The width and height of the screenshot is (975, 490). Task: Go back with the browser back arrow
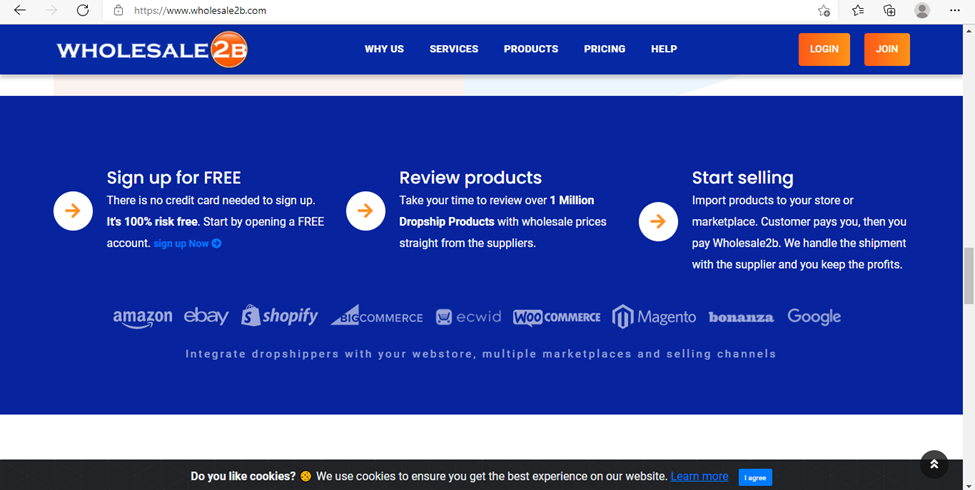20,10
